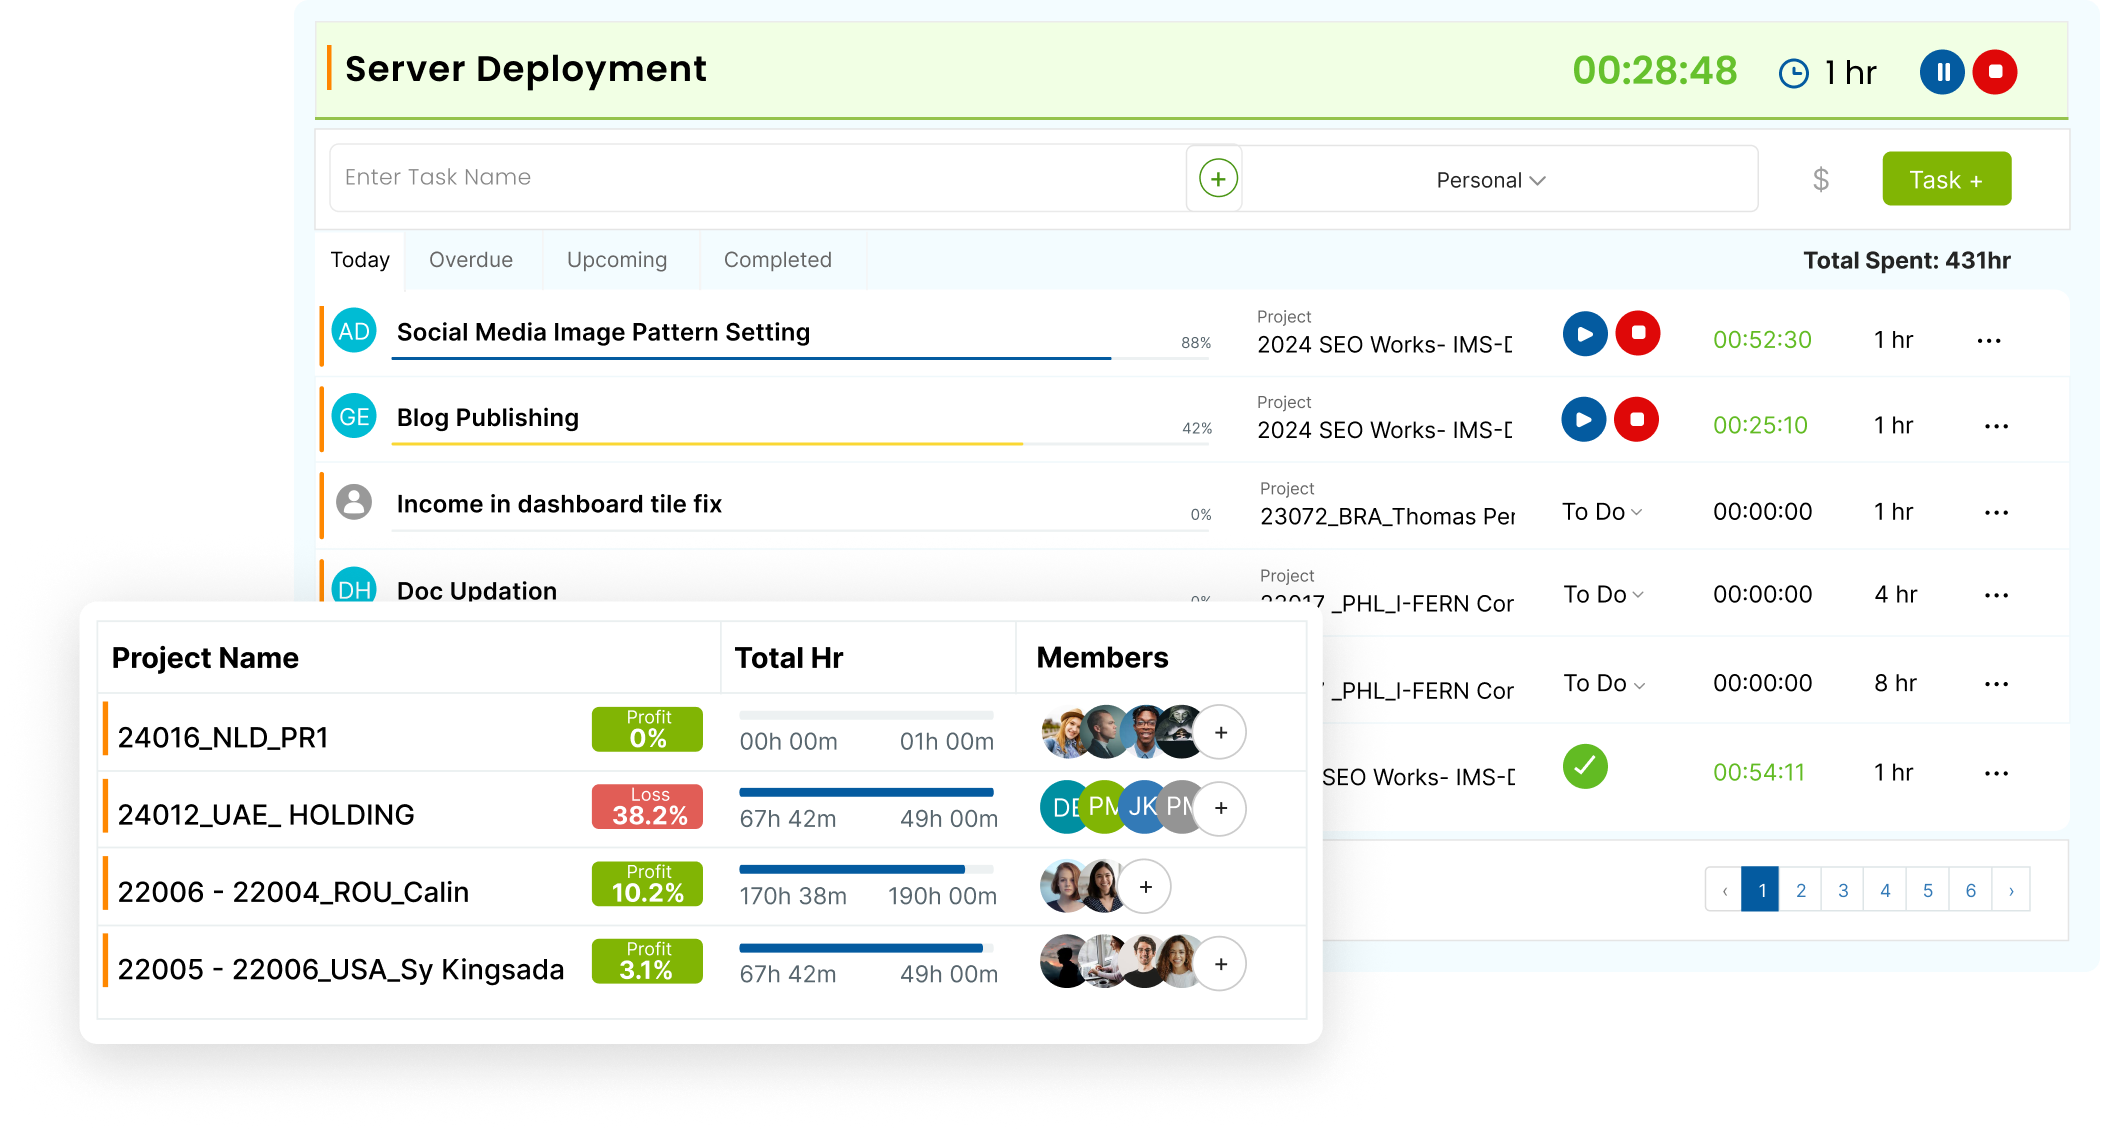2102x1130 pixels.
Task: Switch to the Overdue tab
Action: pos(471,260)
